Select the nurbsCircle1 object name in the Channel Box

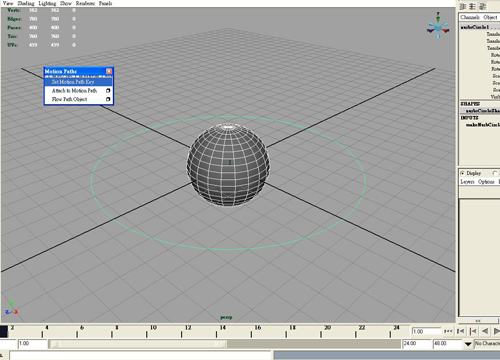pos(475,27)
